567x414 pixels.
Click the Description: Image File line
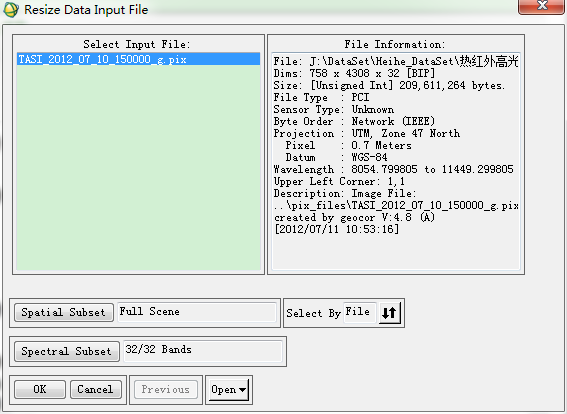coord(345,193)
